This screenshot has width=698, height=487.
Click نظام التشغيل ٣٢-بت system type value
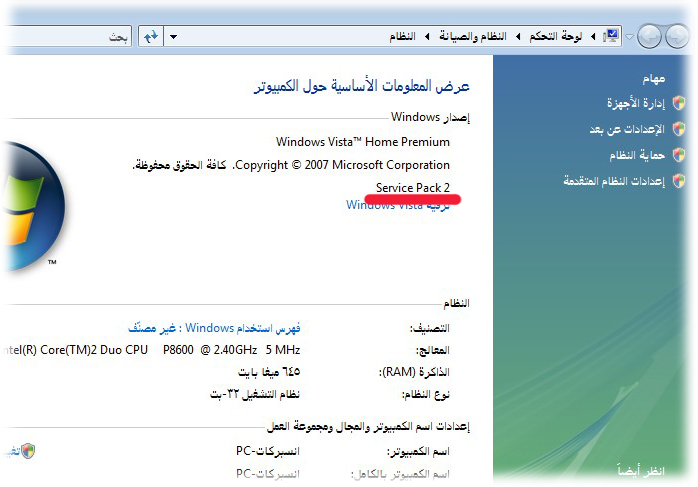(255, 394)
